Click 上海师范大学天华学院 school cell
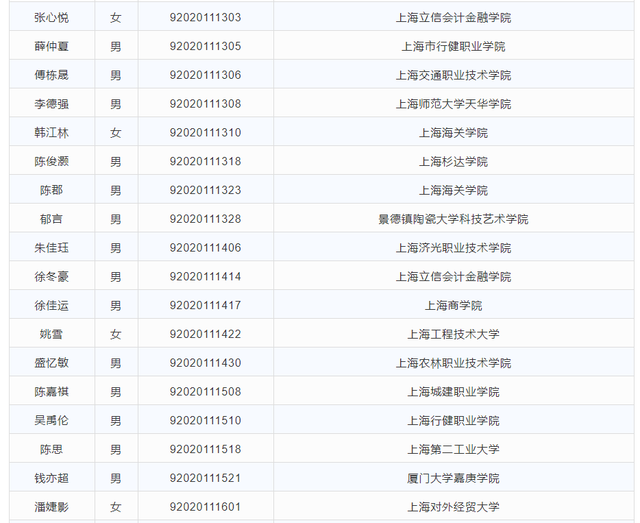The image size is (640, 523). 453,104
